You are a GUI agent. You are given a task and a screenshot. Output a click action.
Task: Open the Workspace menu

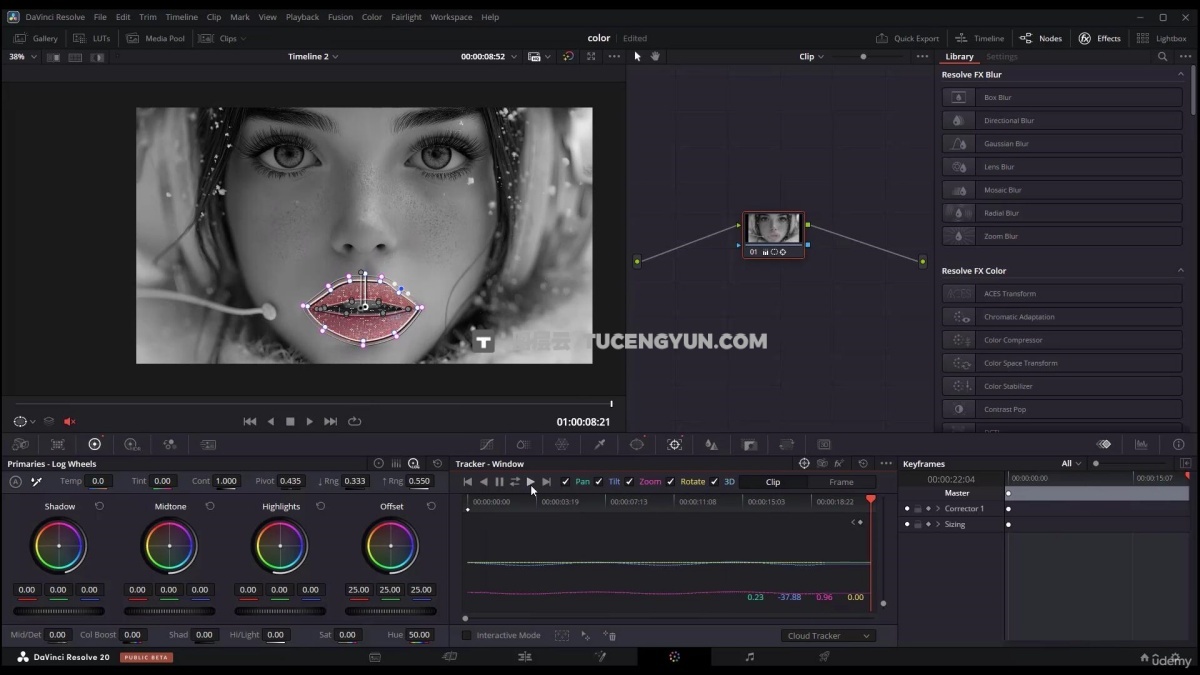(x=451, y=17)
